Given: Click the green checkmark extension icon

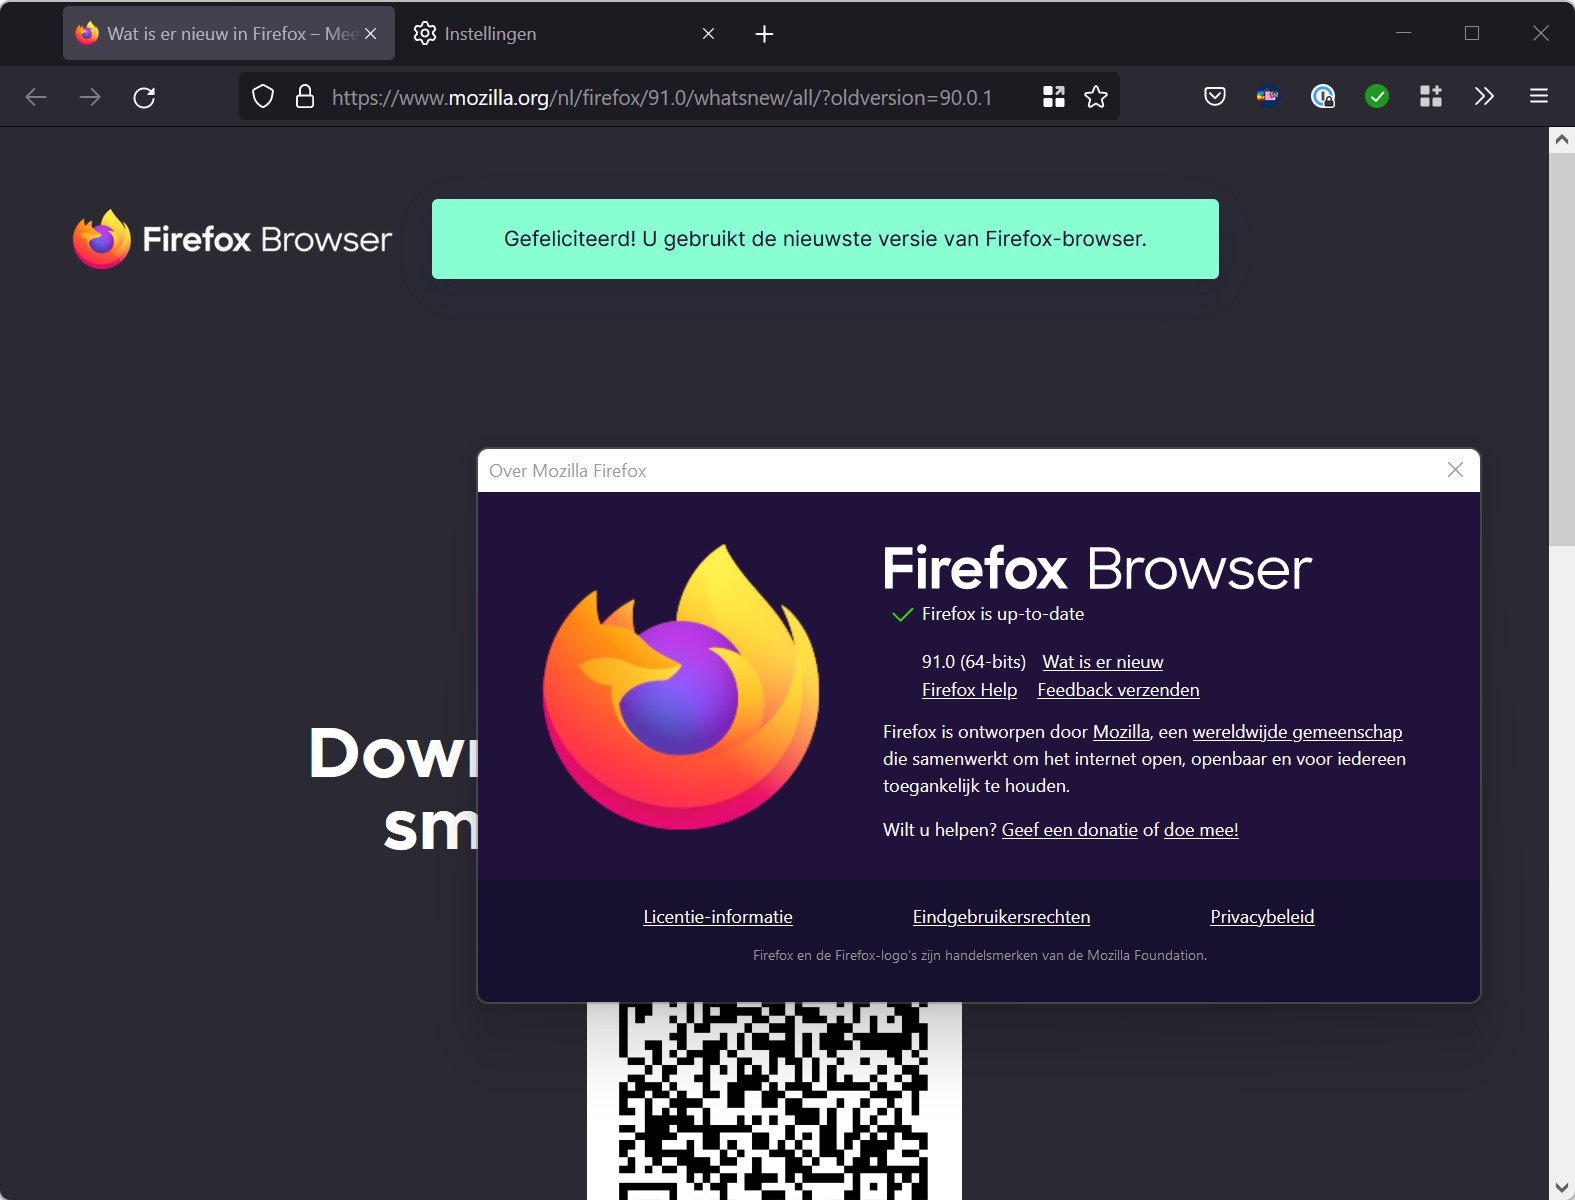Looking at the screenshot, I should point(1377,97).
